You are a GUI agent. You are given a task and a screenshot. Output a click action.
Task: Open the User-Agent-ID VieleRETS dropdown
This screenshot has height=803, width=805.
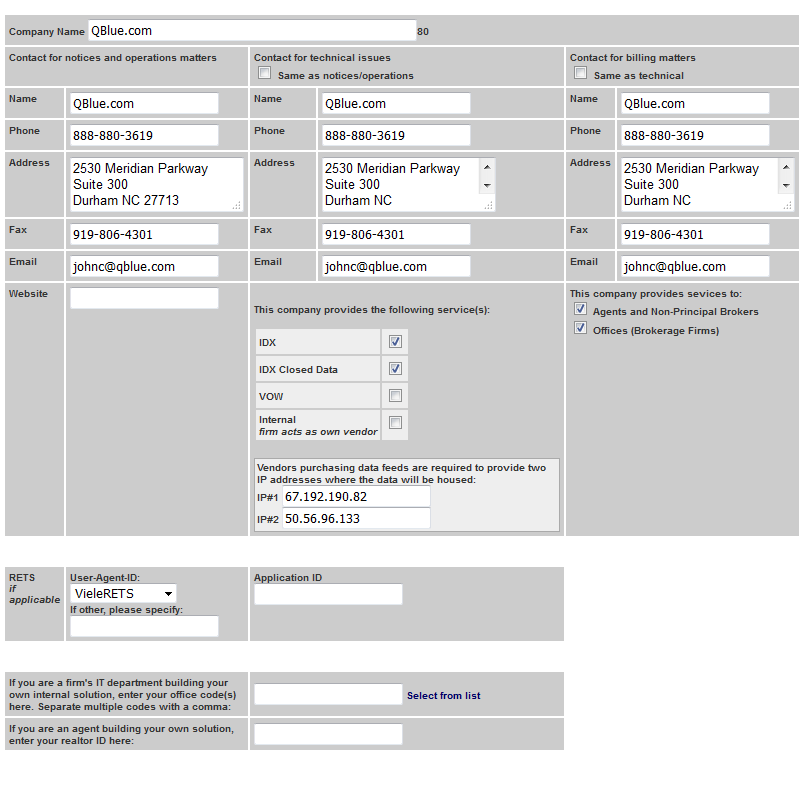(x=123, y=594)
